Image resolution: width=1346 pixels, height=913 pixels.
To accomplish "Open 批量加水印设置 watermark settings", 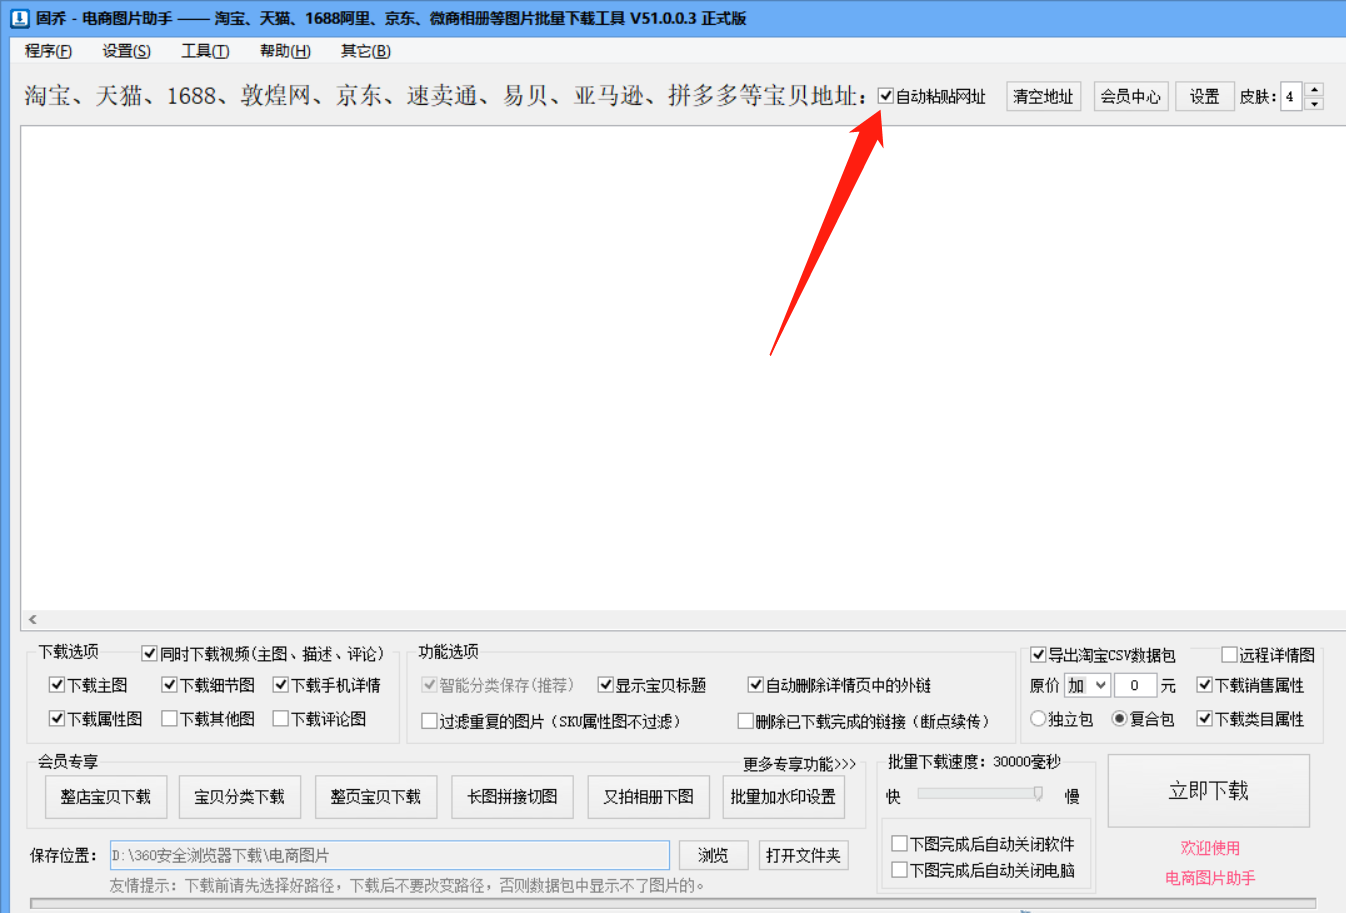I will [783, 796].
